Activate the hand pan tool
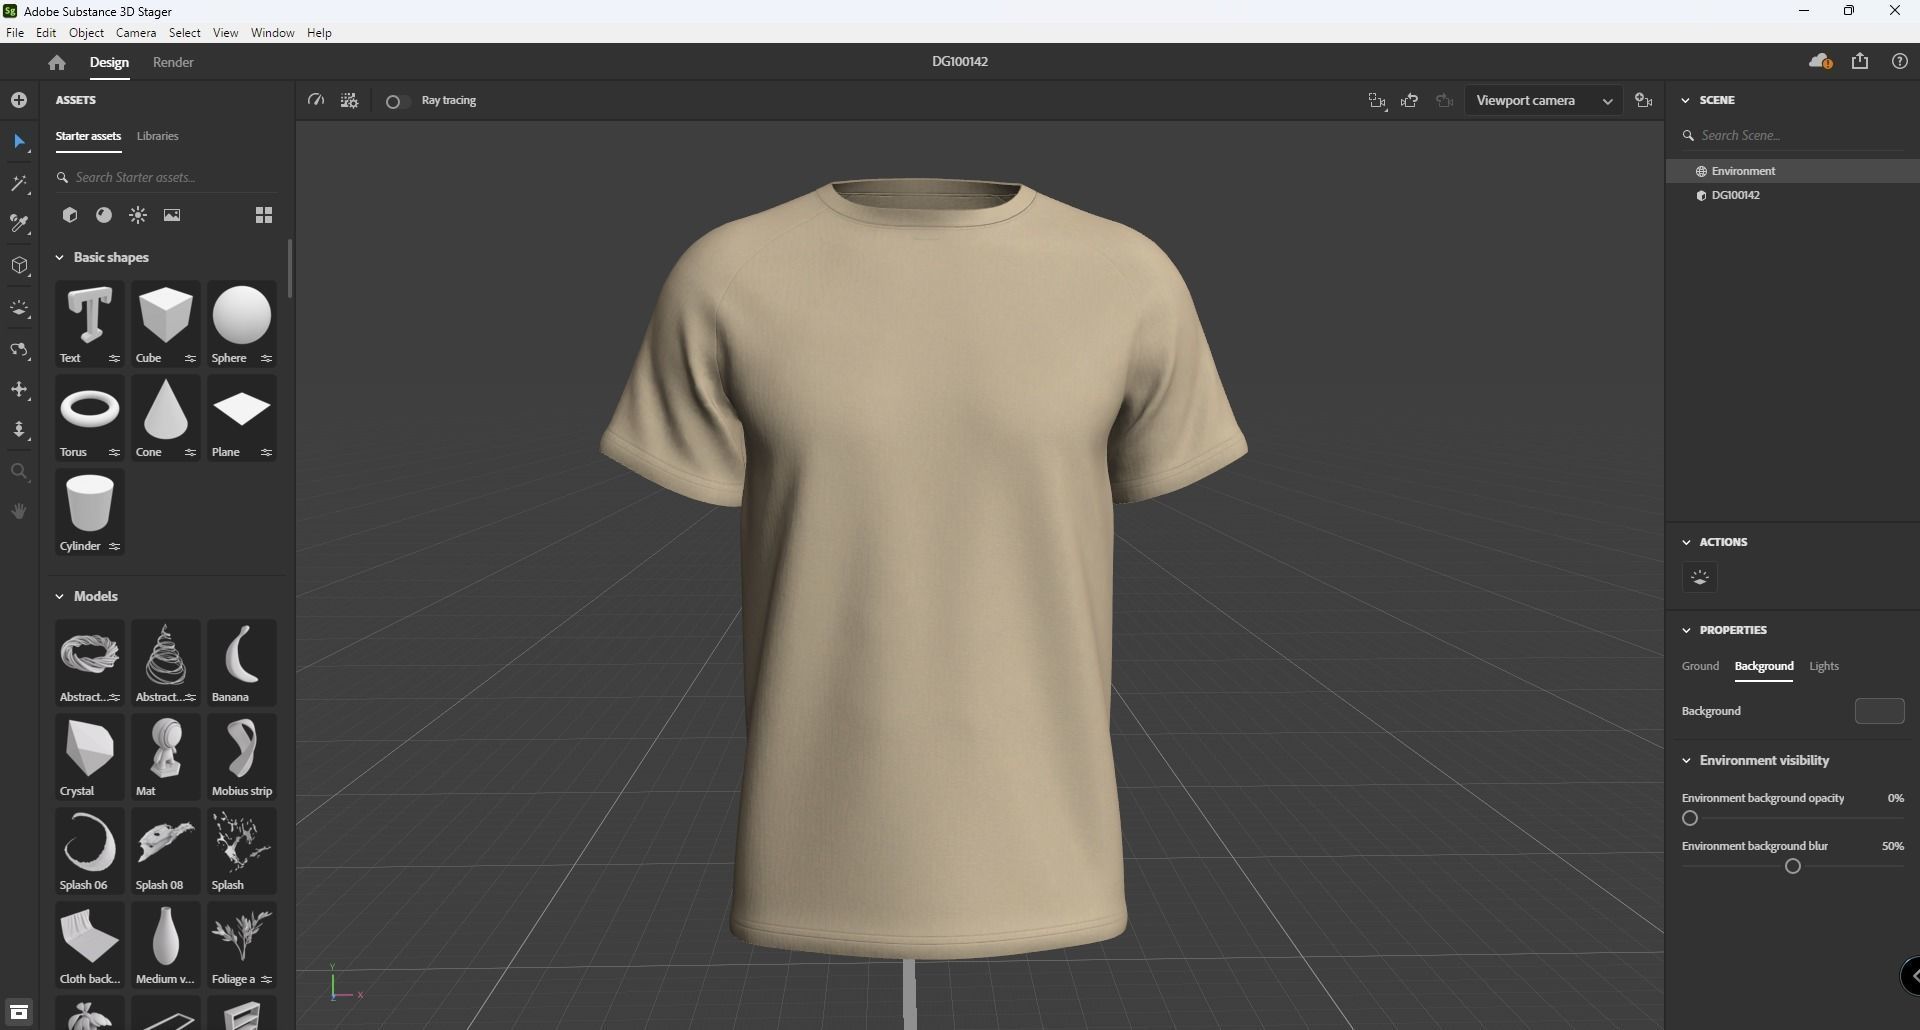The width and height of the screenshot is (1920, 1030). click(x=19, y=512)
